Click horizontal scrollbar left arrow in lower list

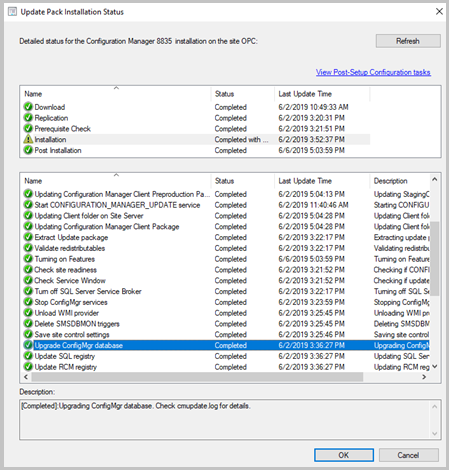coord(26,377)
